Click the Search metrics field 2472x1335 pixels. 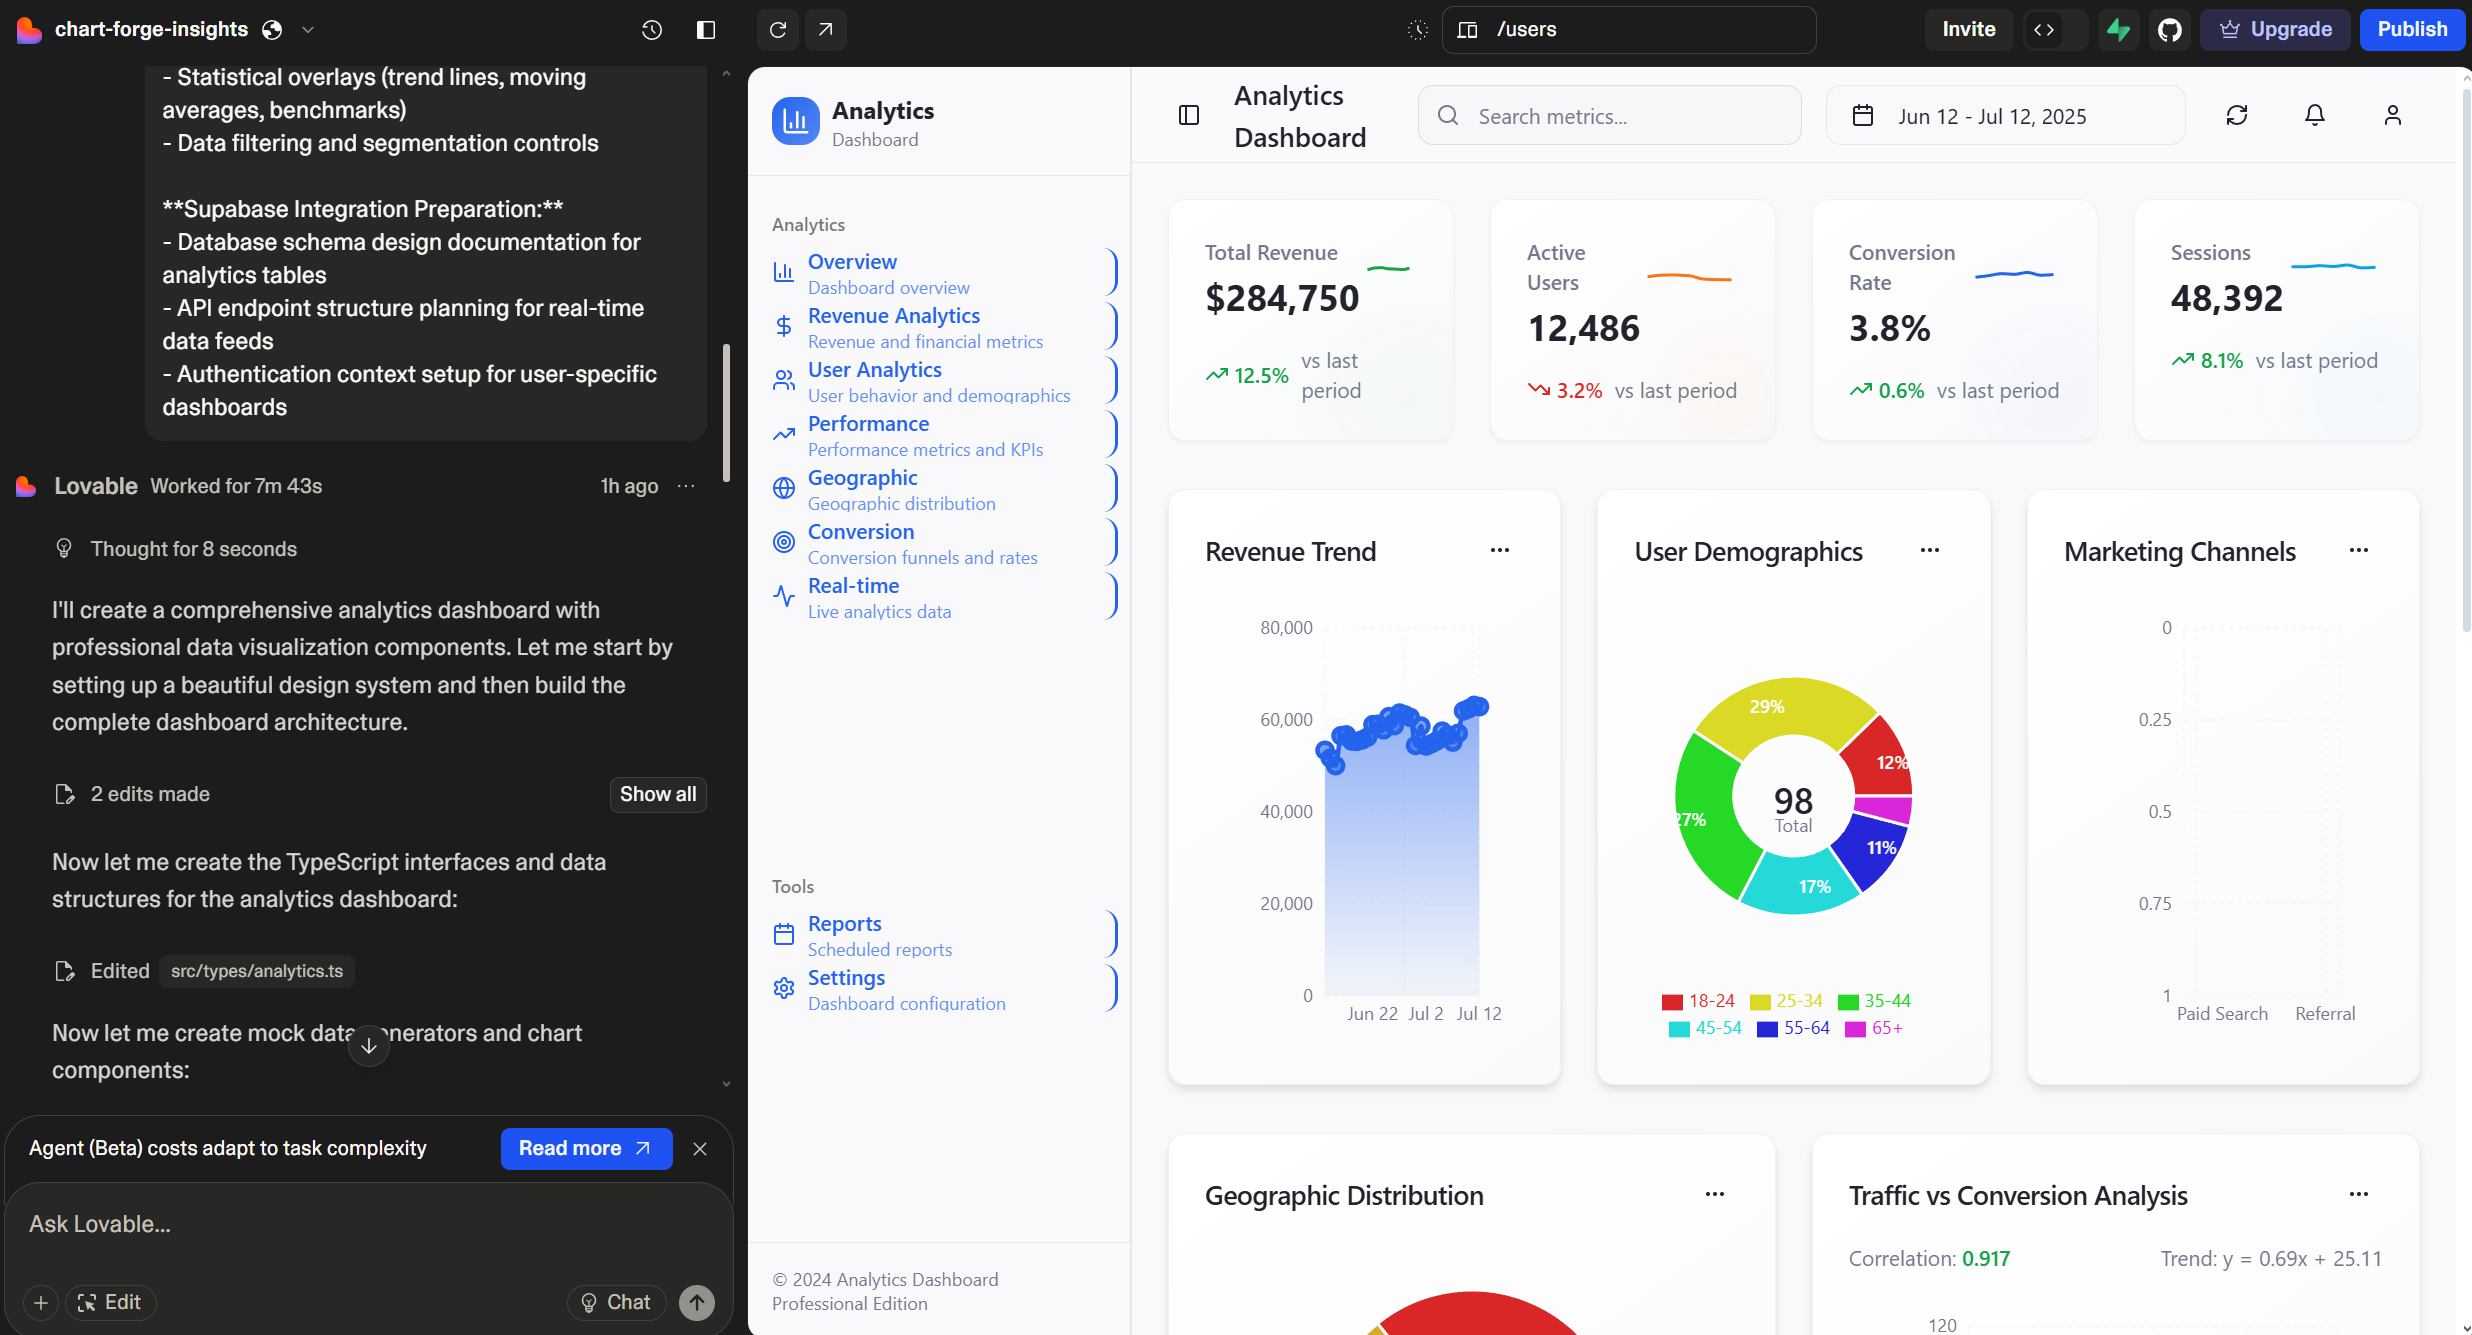pos(1610,116)
